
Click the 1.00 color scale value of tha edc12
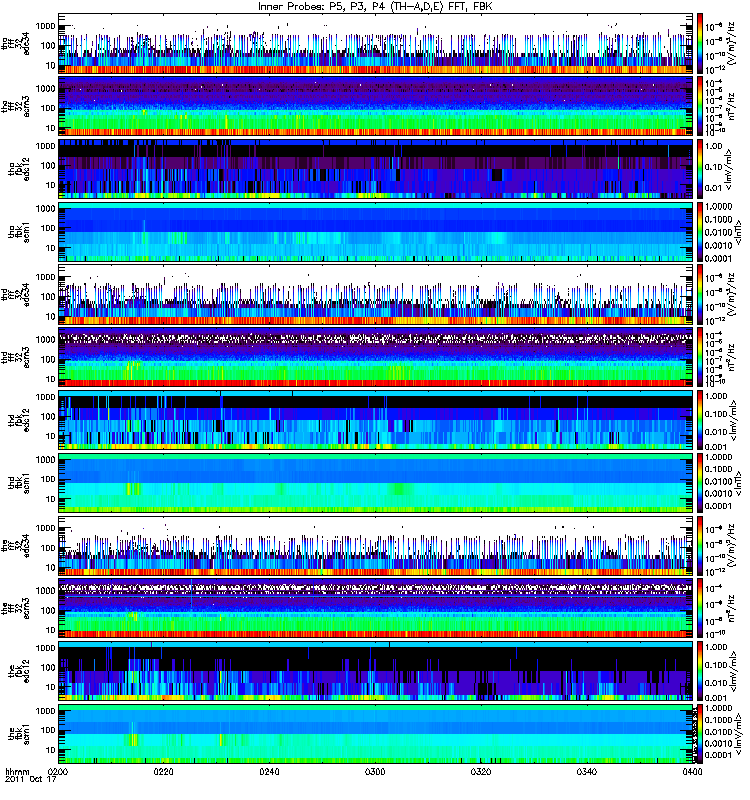pos(714,146)
